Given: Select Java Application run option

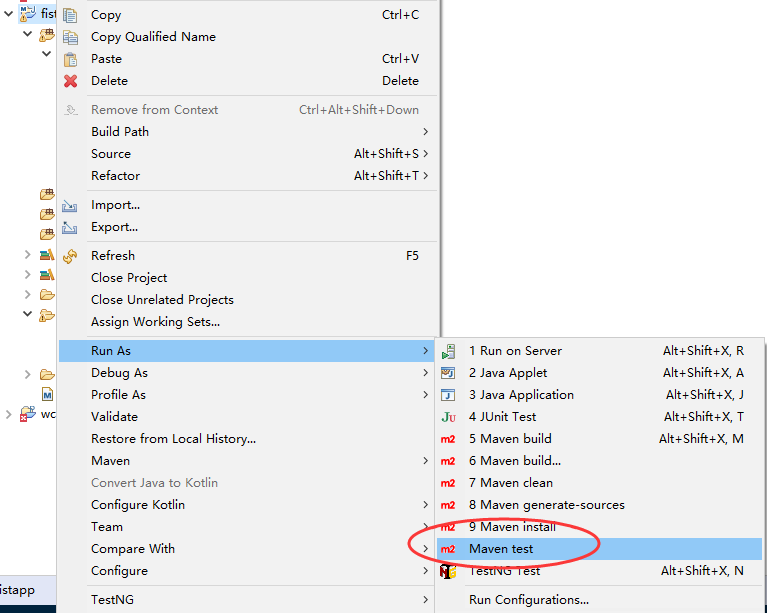Looking at the screenshot, I should point(521,395).
